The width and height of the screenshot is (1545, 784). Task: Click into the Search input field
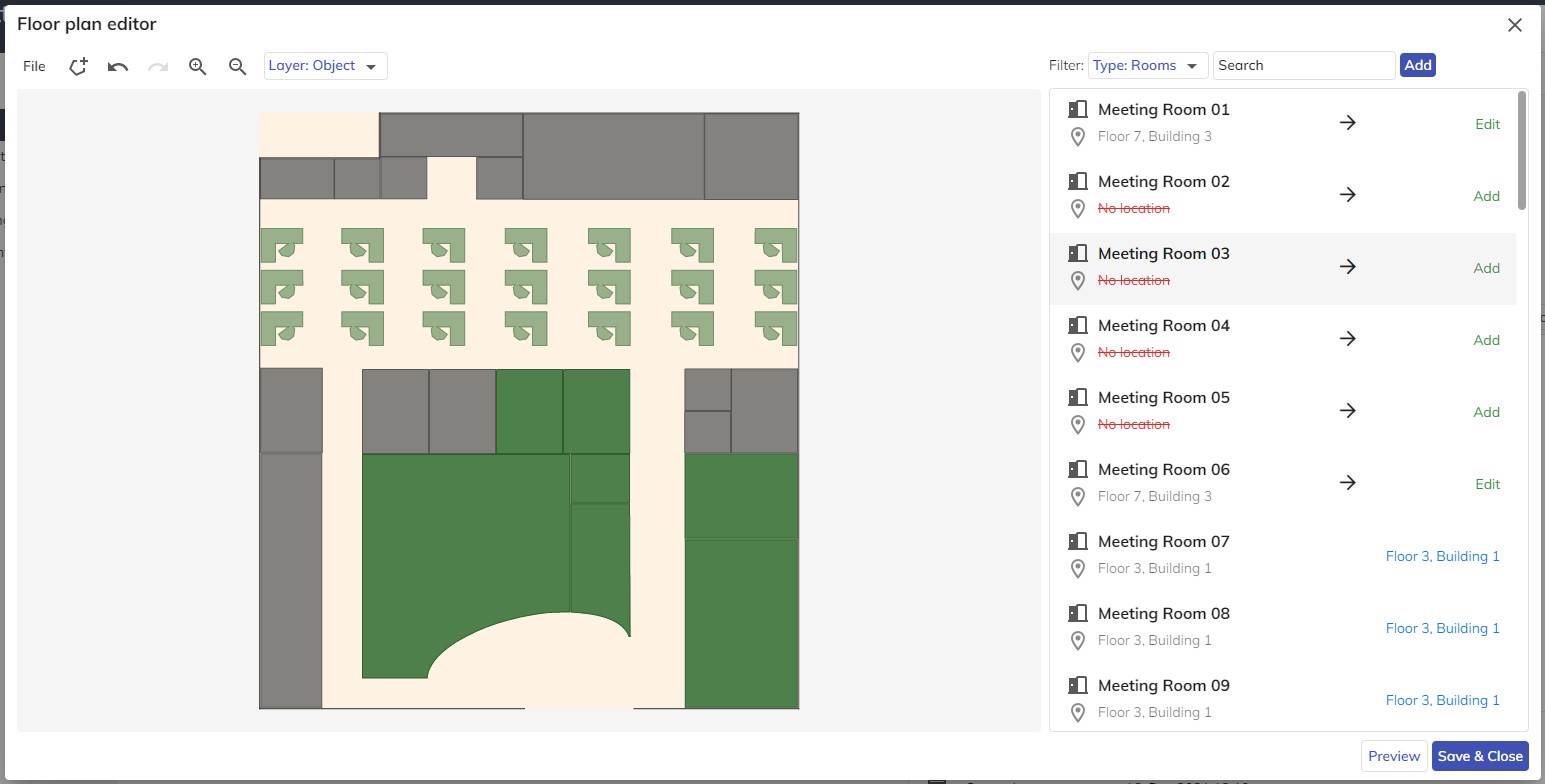point(1303,66)
